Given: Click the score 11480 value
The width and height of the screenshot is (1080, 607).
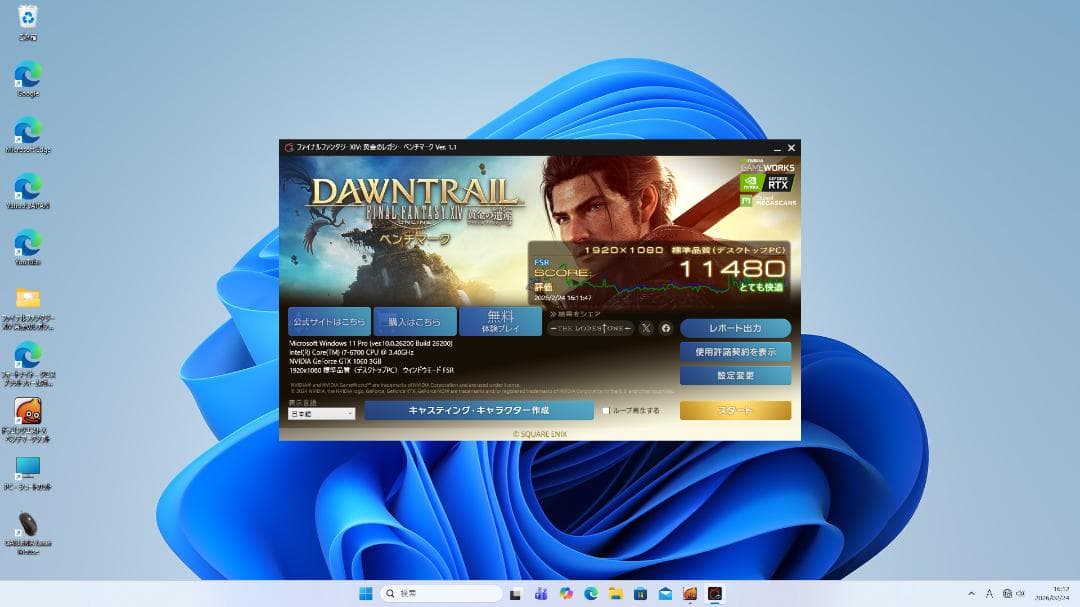Looking at the screenshot, I should tap(732, 269).
